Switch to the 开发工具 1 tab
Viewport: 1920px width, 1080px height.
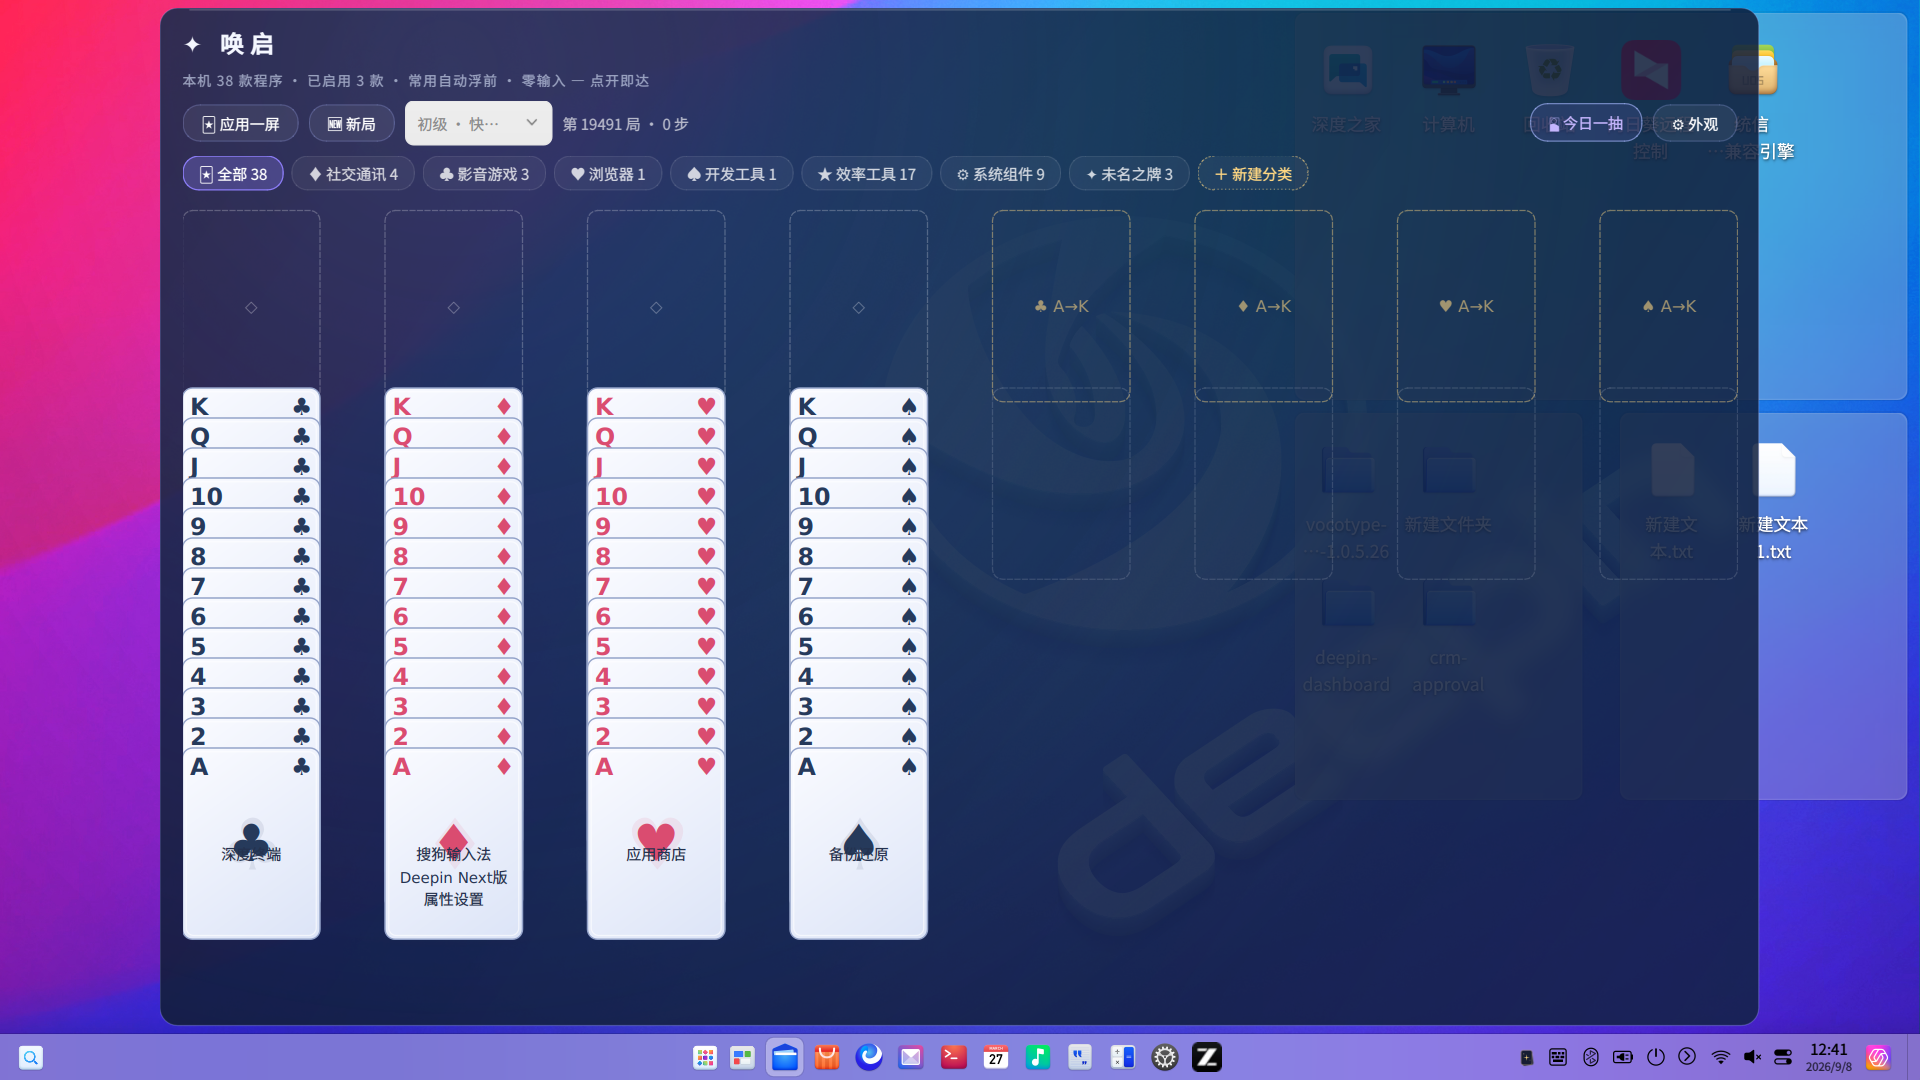click(x=731, y=174)
